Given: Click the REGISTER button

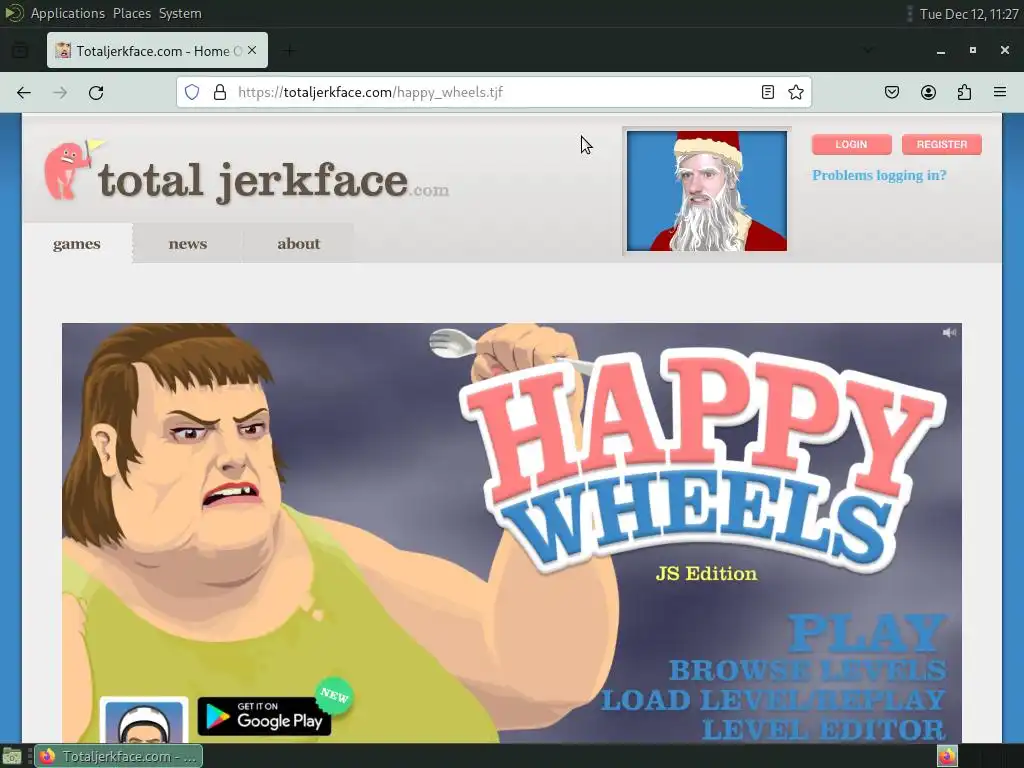Looking at the screenshot, I should coord(942,144).
